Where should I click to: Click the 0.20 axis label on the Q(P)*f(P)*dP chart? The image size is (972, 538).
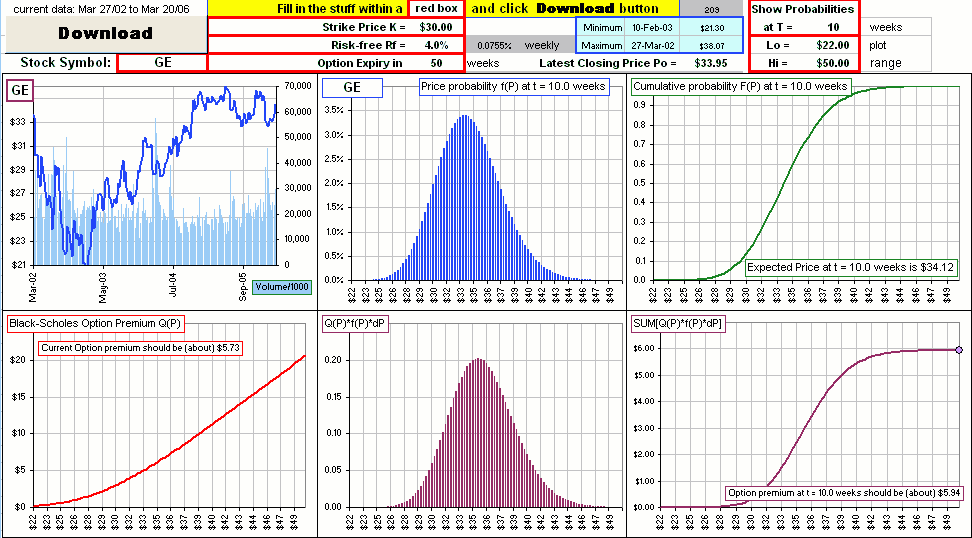coord(334,359)
